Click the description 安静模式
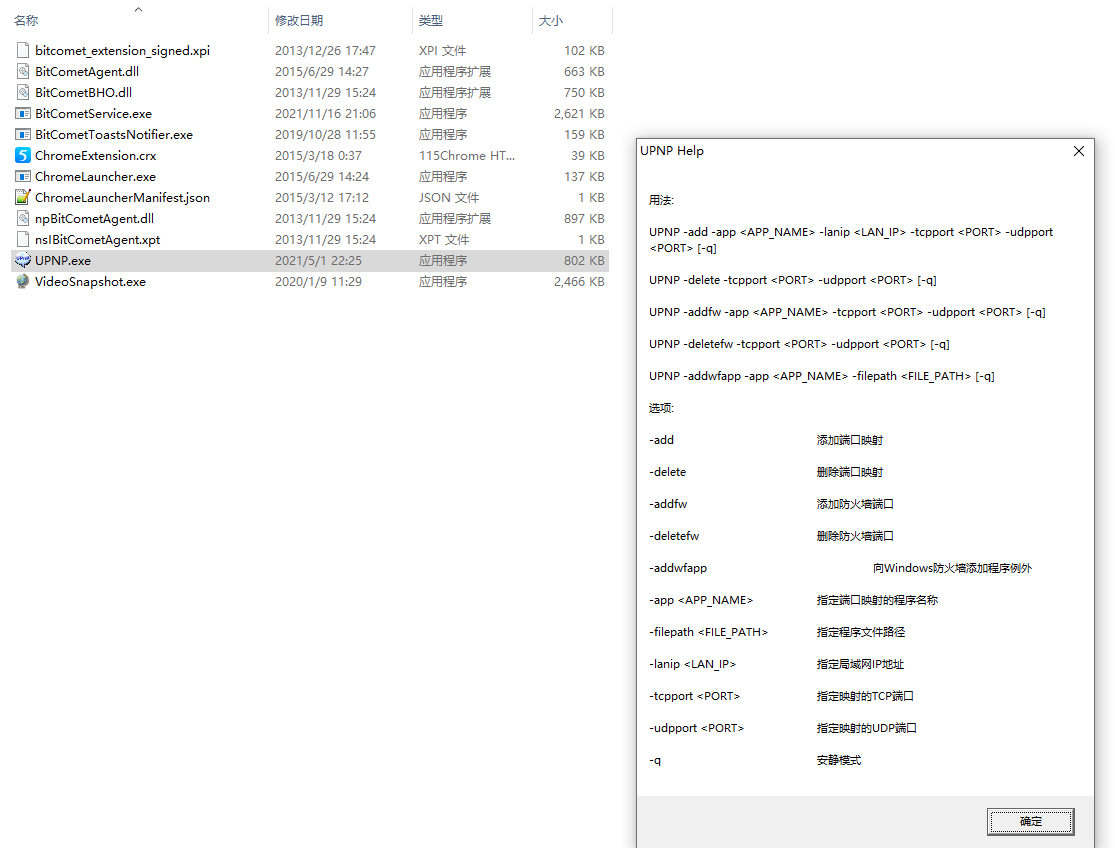Viewport: 1115px width, 848px height. click(839, 760)
